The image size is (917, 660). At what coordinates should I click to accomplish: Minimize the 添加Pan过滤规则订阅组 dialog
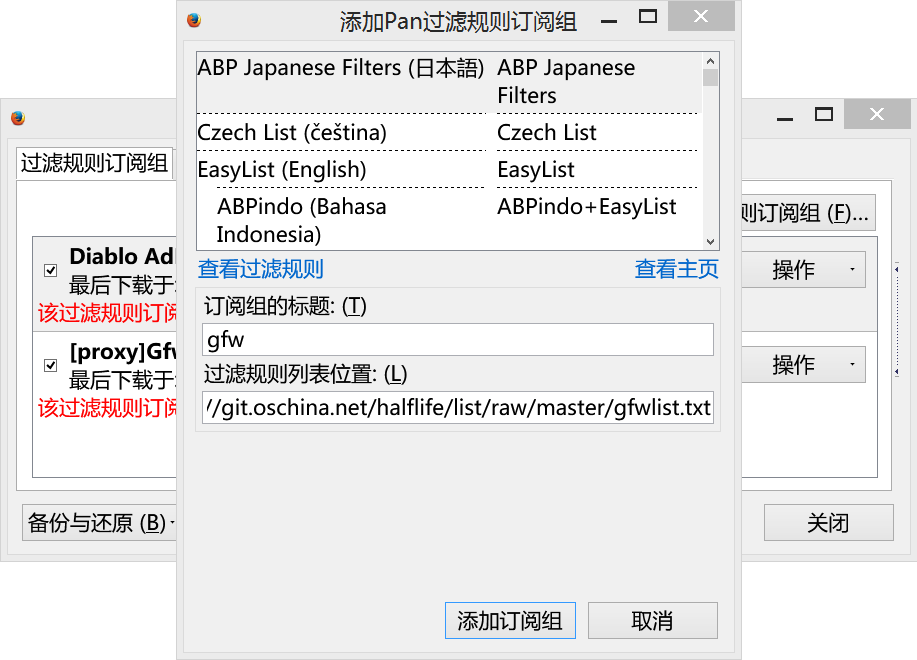(609, 21)
